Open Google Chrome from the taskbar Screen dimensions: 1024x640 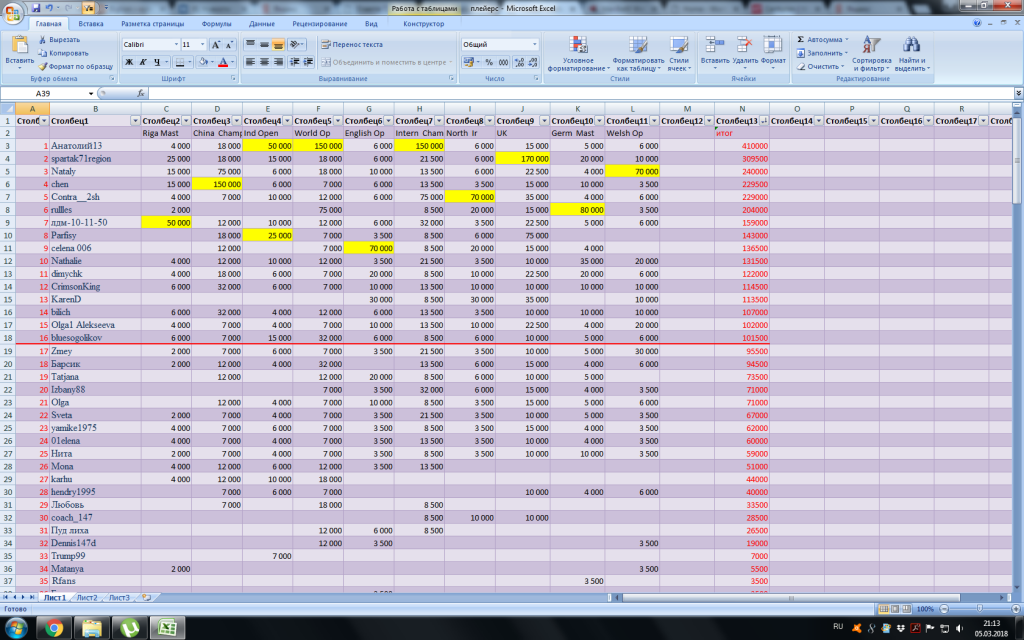pyautogui.click(x=54, y=627)
